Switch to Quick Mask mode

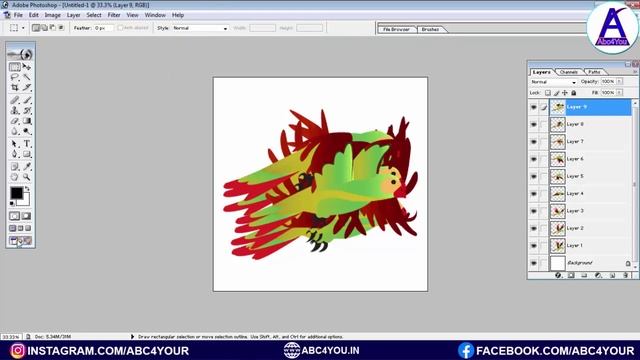click(27, 216)
